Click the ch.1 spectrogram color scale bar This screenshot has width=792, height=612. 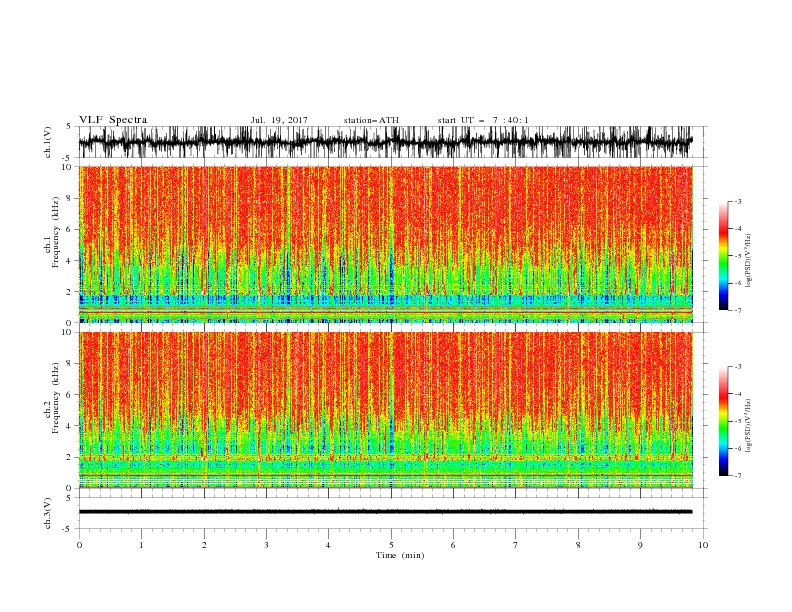723,256
